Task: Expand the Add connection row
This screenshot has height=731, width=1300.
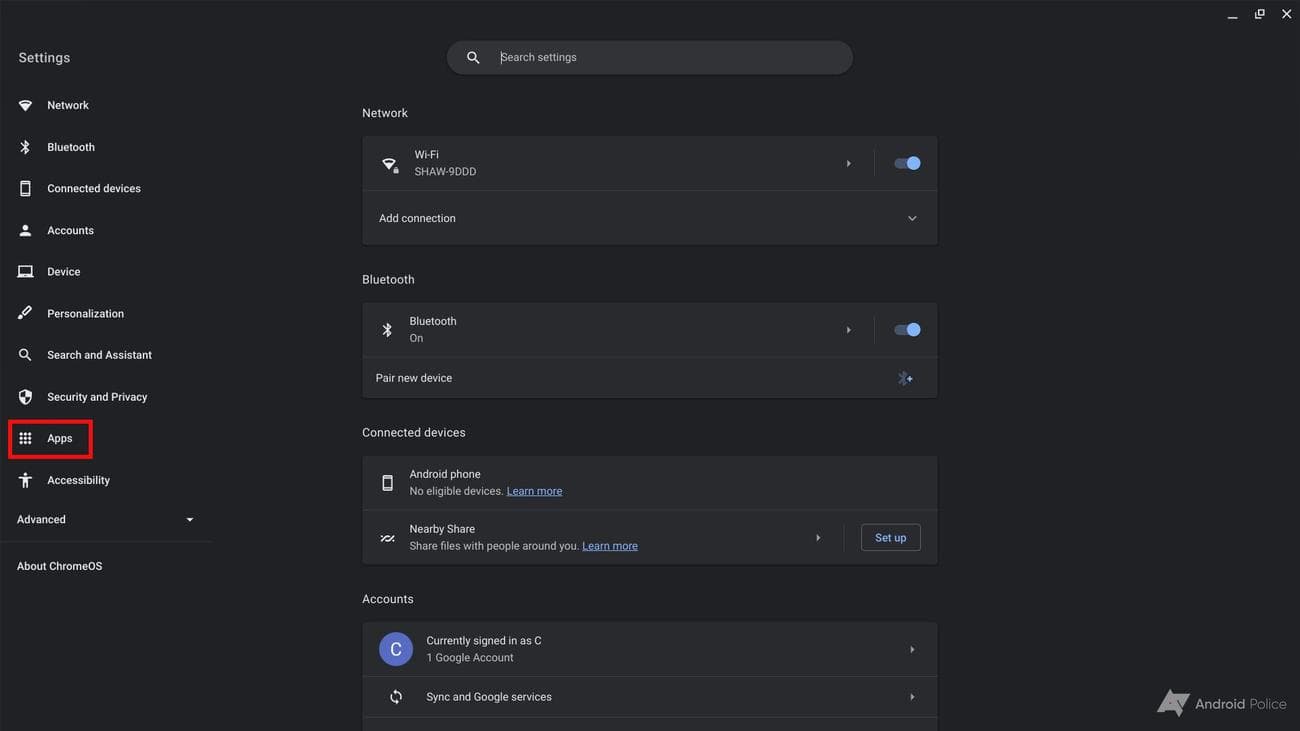Action: pos(911,218)
